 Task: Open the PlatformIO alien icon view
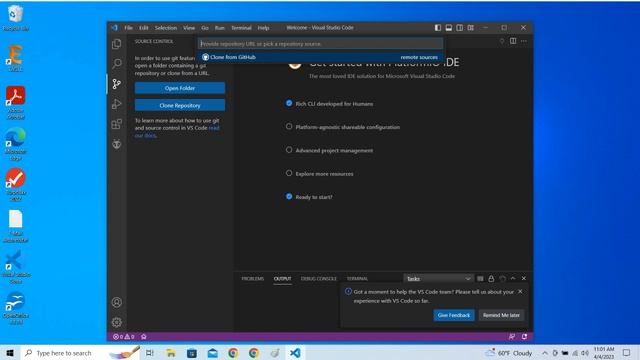coord(117,144)
